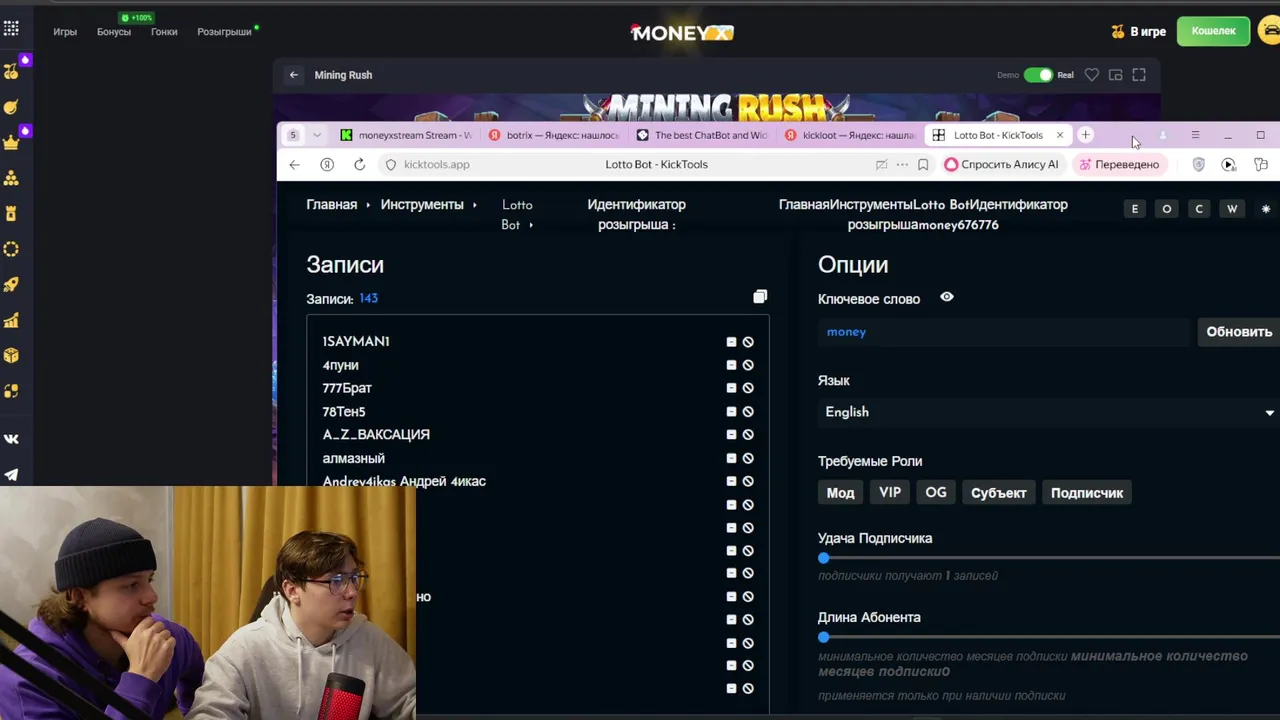The image size is (1280, 720).
Task: Ban the Andrey4ikas Андрей 4икас entry
Action: [748, 481]
